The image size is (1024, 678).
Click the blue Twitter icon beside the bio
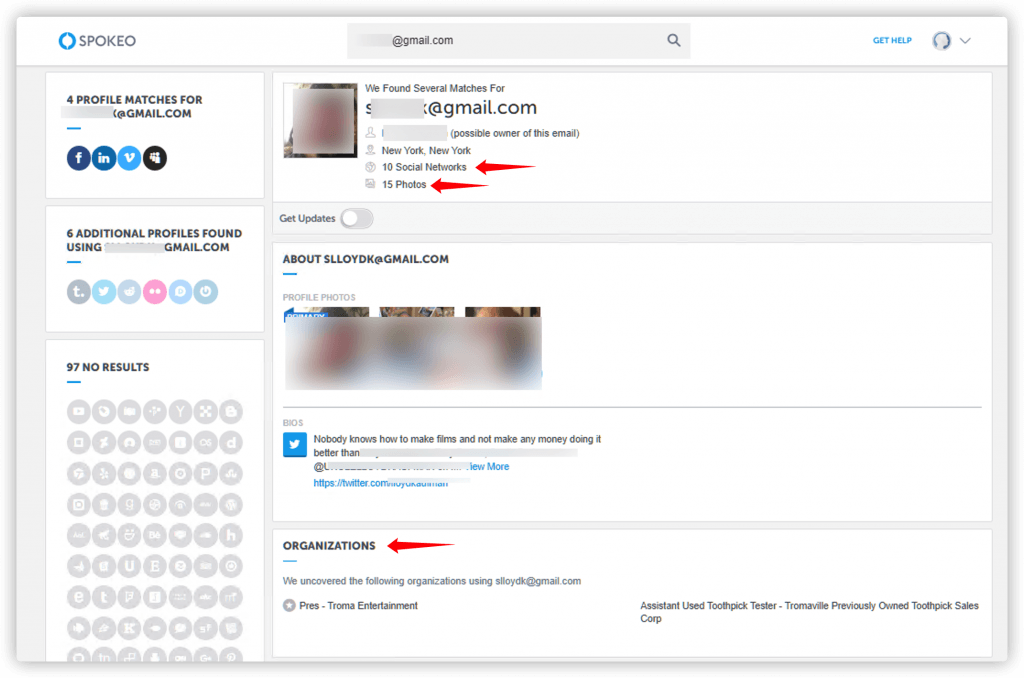tap(295, 444)
